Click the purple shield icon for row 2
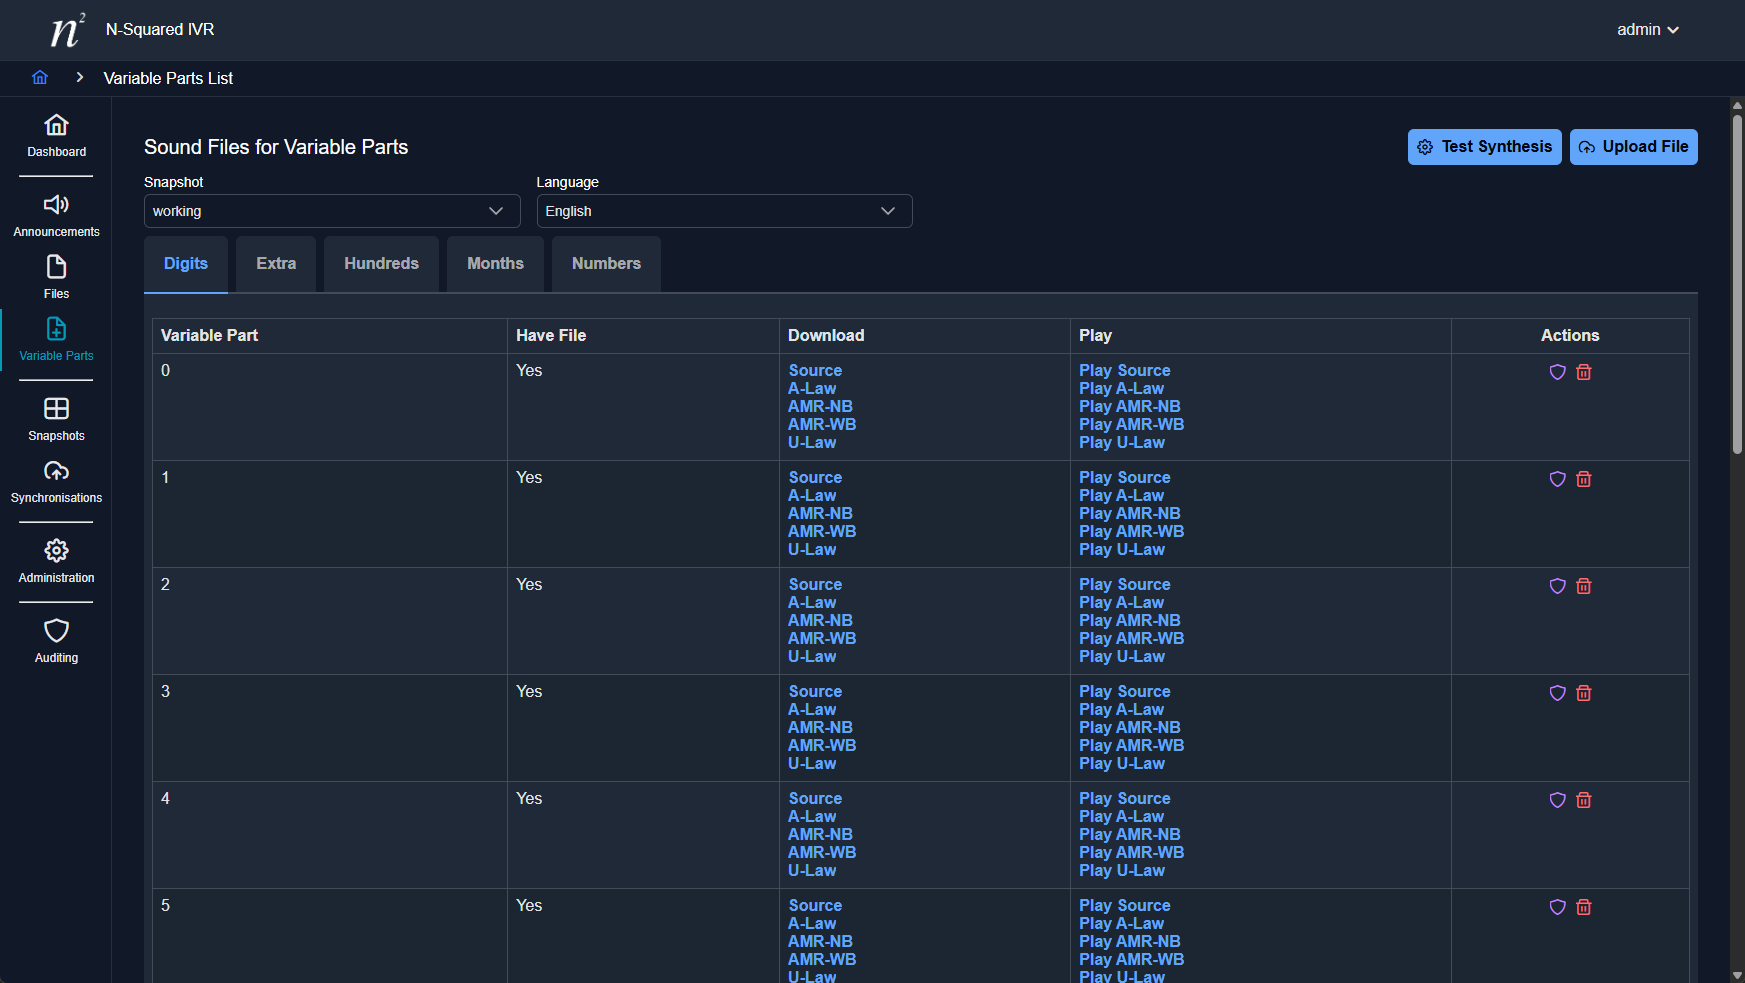The height and width of the screenshot is (983, 1745). click(1557, 586)
